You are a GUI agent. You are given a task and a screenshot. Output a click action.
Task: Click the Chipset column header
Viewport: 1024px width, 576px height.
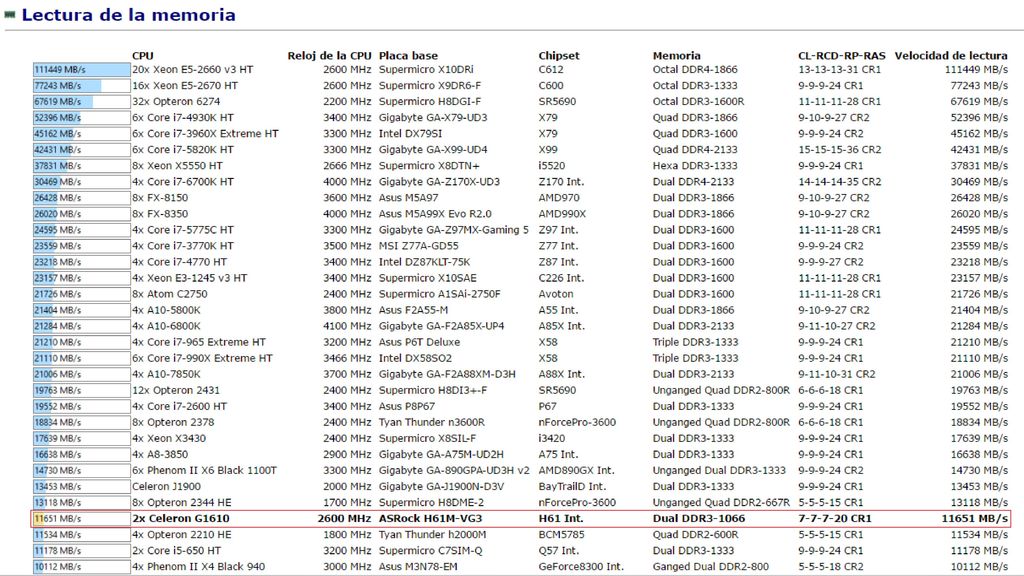click(558, 56)
